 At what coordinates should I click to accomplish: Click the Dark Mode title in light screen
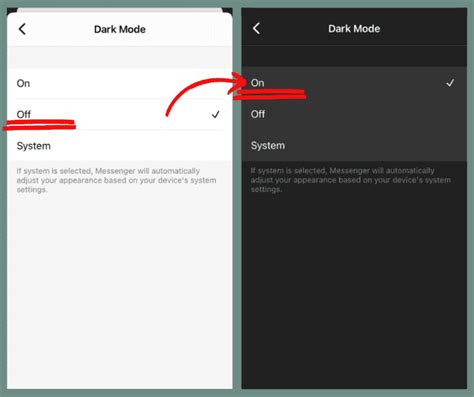120,29
